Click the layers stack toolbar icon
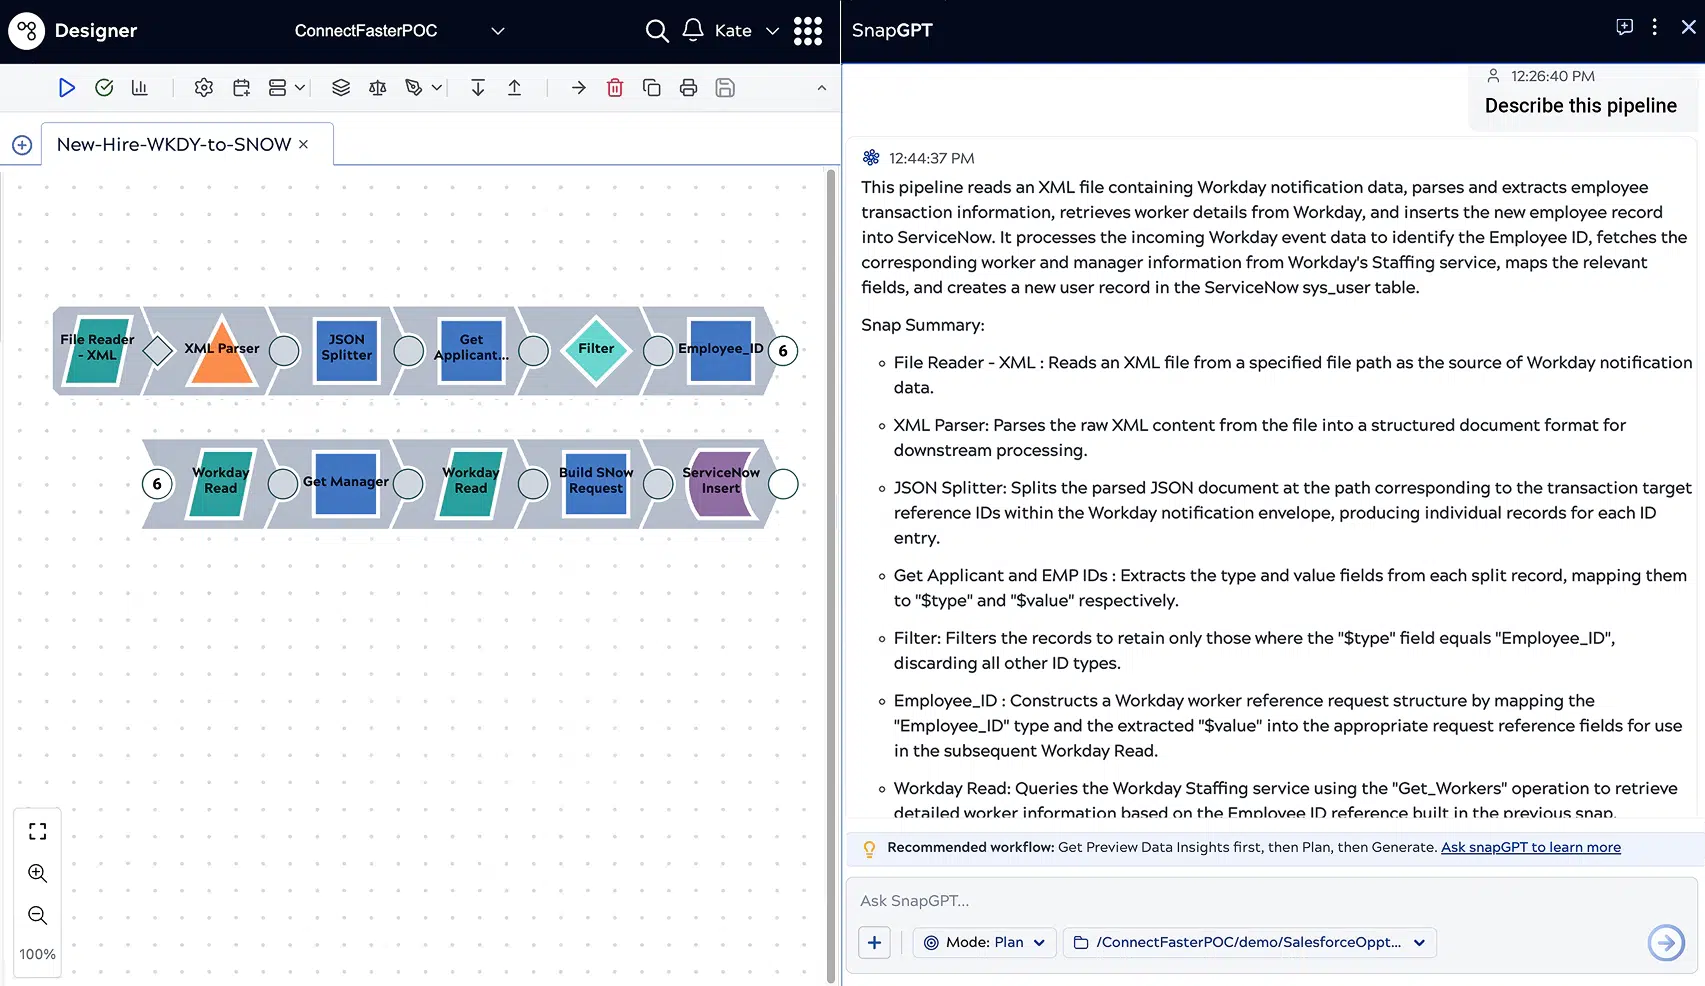The image size is (1705, 986). (x=341, y=88)
